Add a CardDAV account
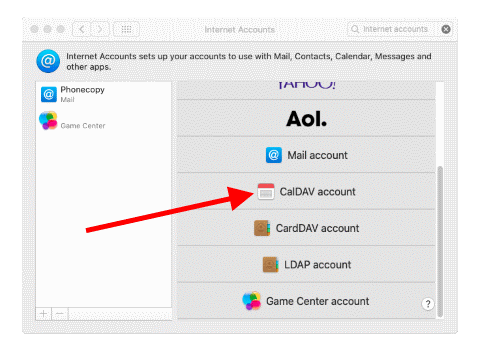This screenshot has height=361, width=480. tap(306, 228)
